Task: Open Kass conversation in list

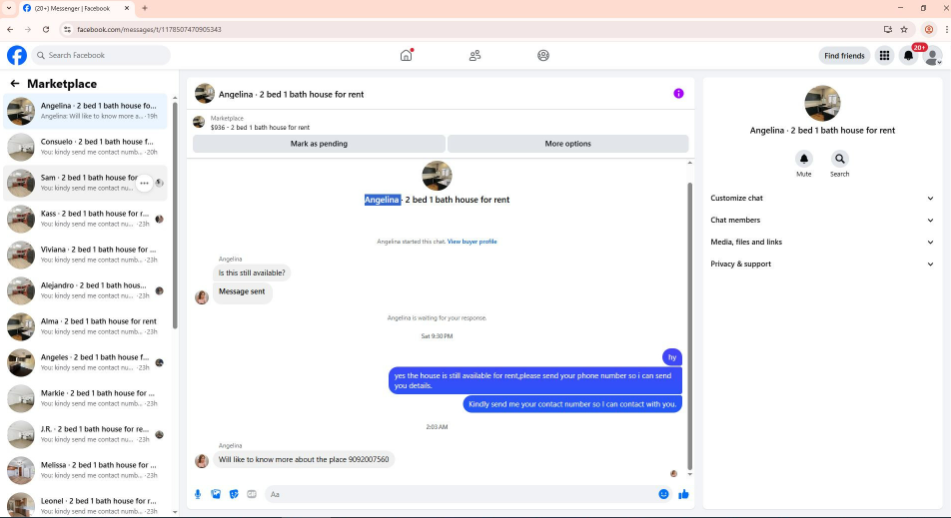Action: pyautogui.click(x=86, y=218)
